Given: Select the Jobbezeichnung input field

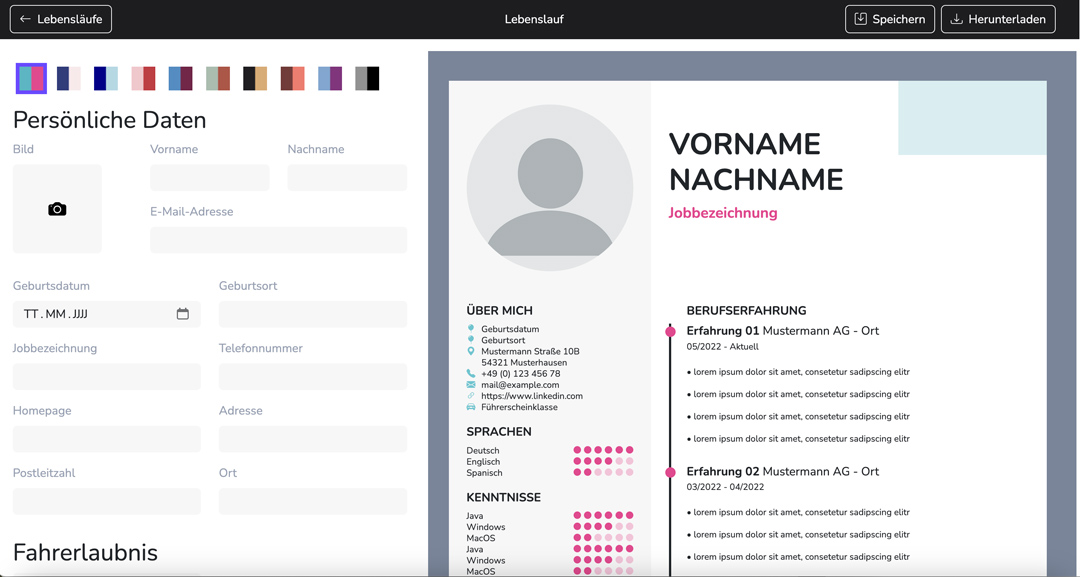Looking at the screenshot, I should 107,377.
